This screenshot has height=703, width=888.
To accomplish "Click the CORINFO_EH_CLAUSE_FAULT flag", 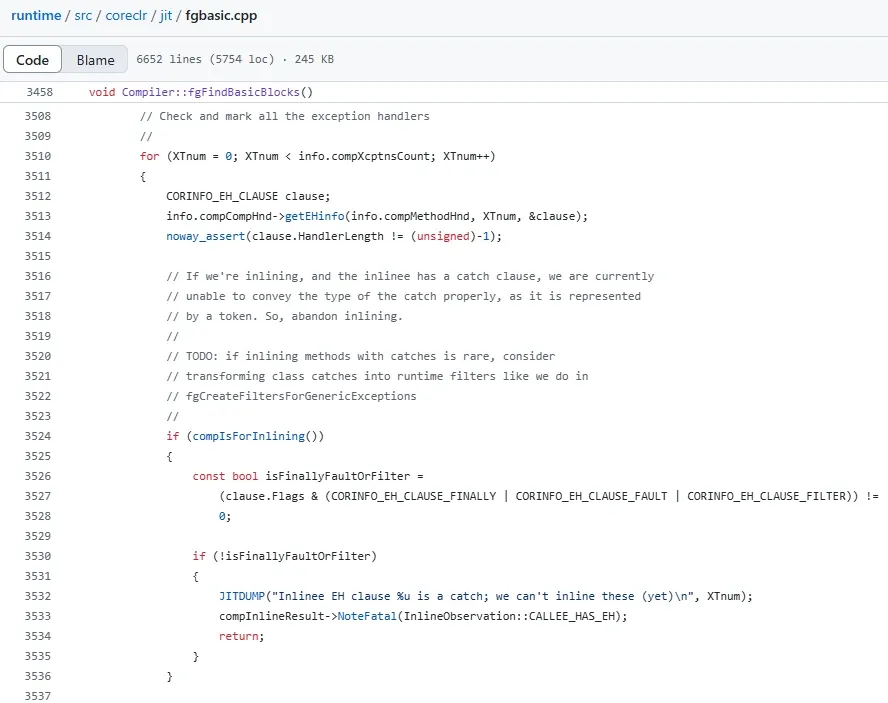I will [591, 496].
